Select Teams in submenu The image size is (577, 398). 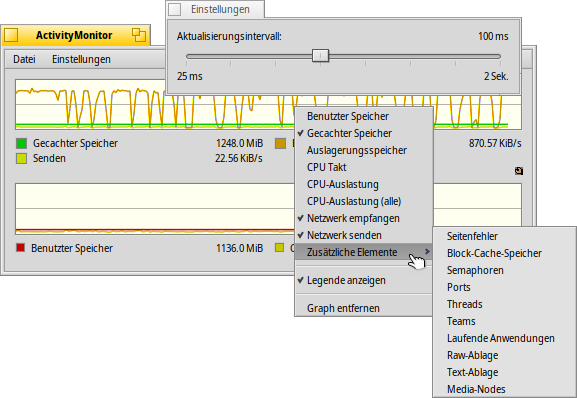point(504,321)
